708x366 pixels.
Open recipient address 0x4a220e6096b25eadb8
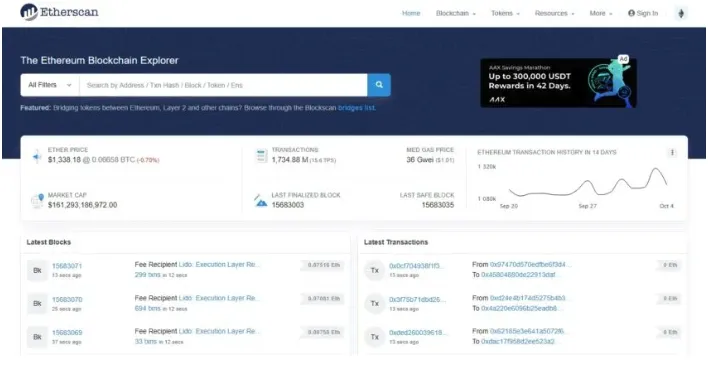click(x=522, y=309)
